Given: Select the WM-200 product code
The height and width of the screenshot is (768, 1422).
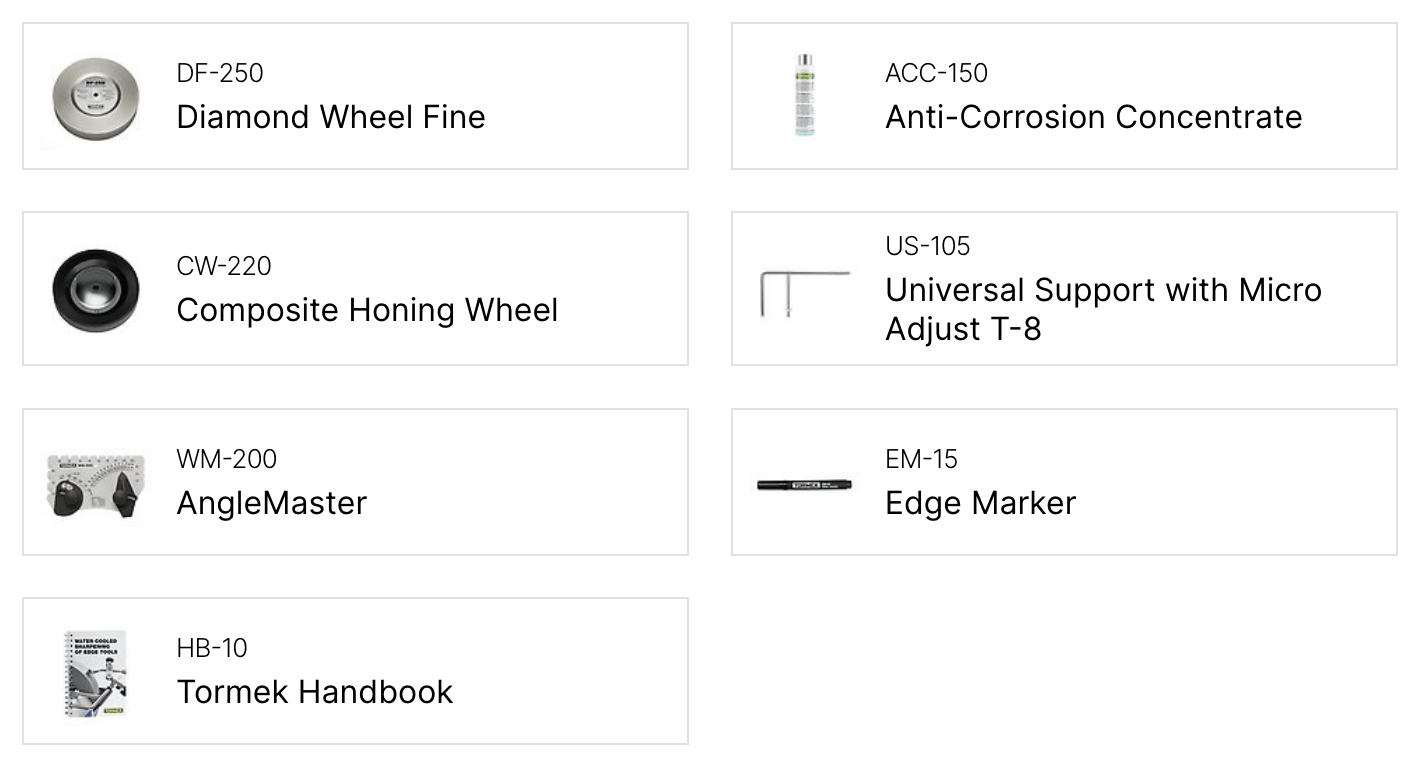Looking at the screenshot, I should tap(227, 459).
